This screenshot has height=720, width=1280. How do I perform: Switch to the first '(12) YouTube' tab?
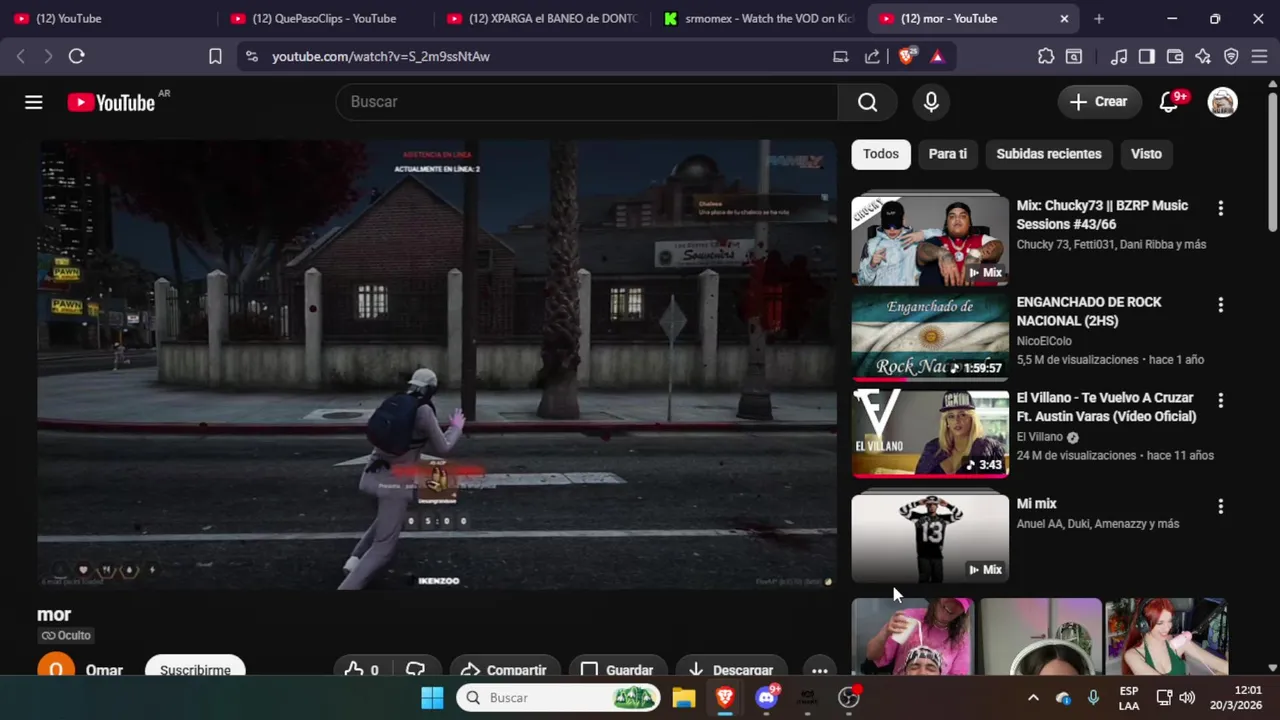click(108, 18)
